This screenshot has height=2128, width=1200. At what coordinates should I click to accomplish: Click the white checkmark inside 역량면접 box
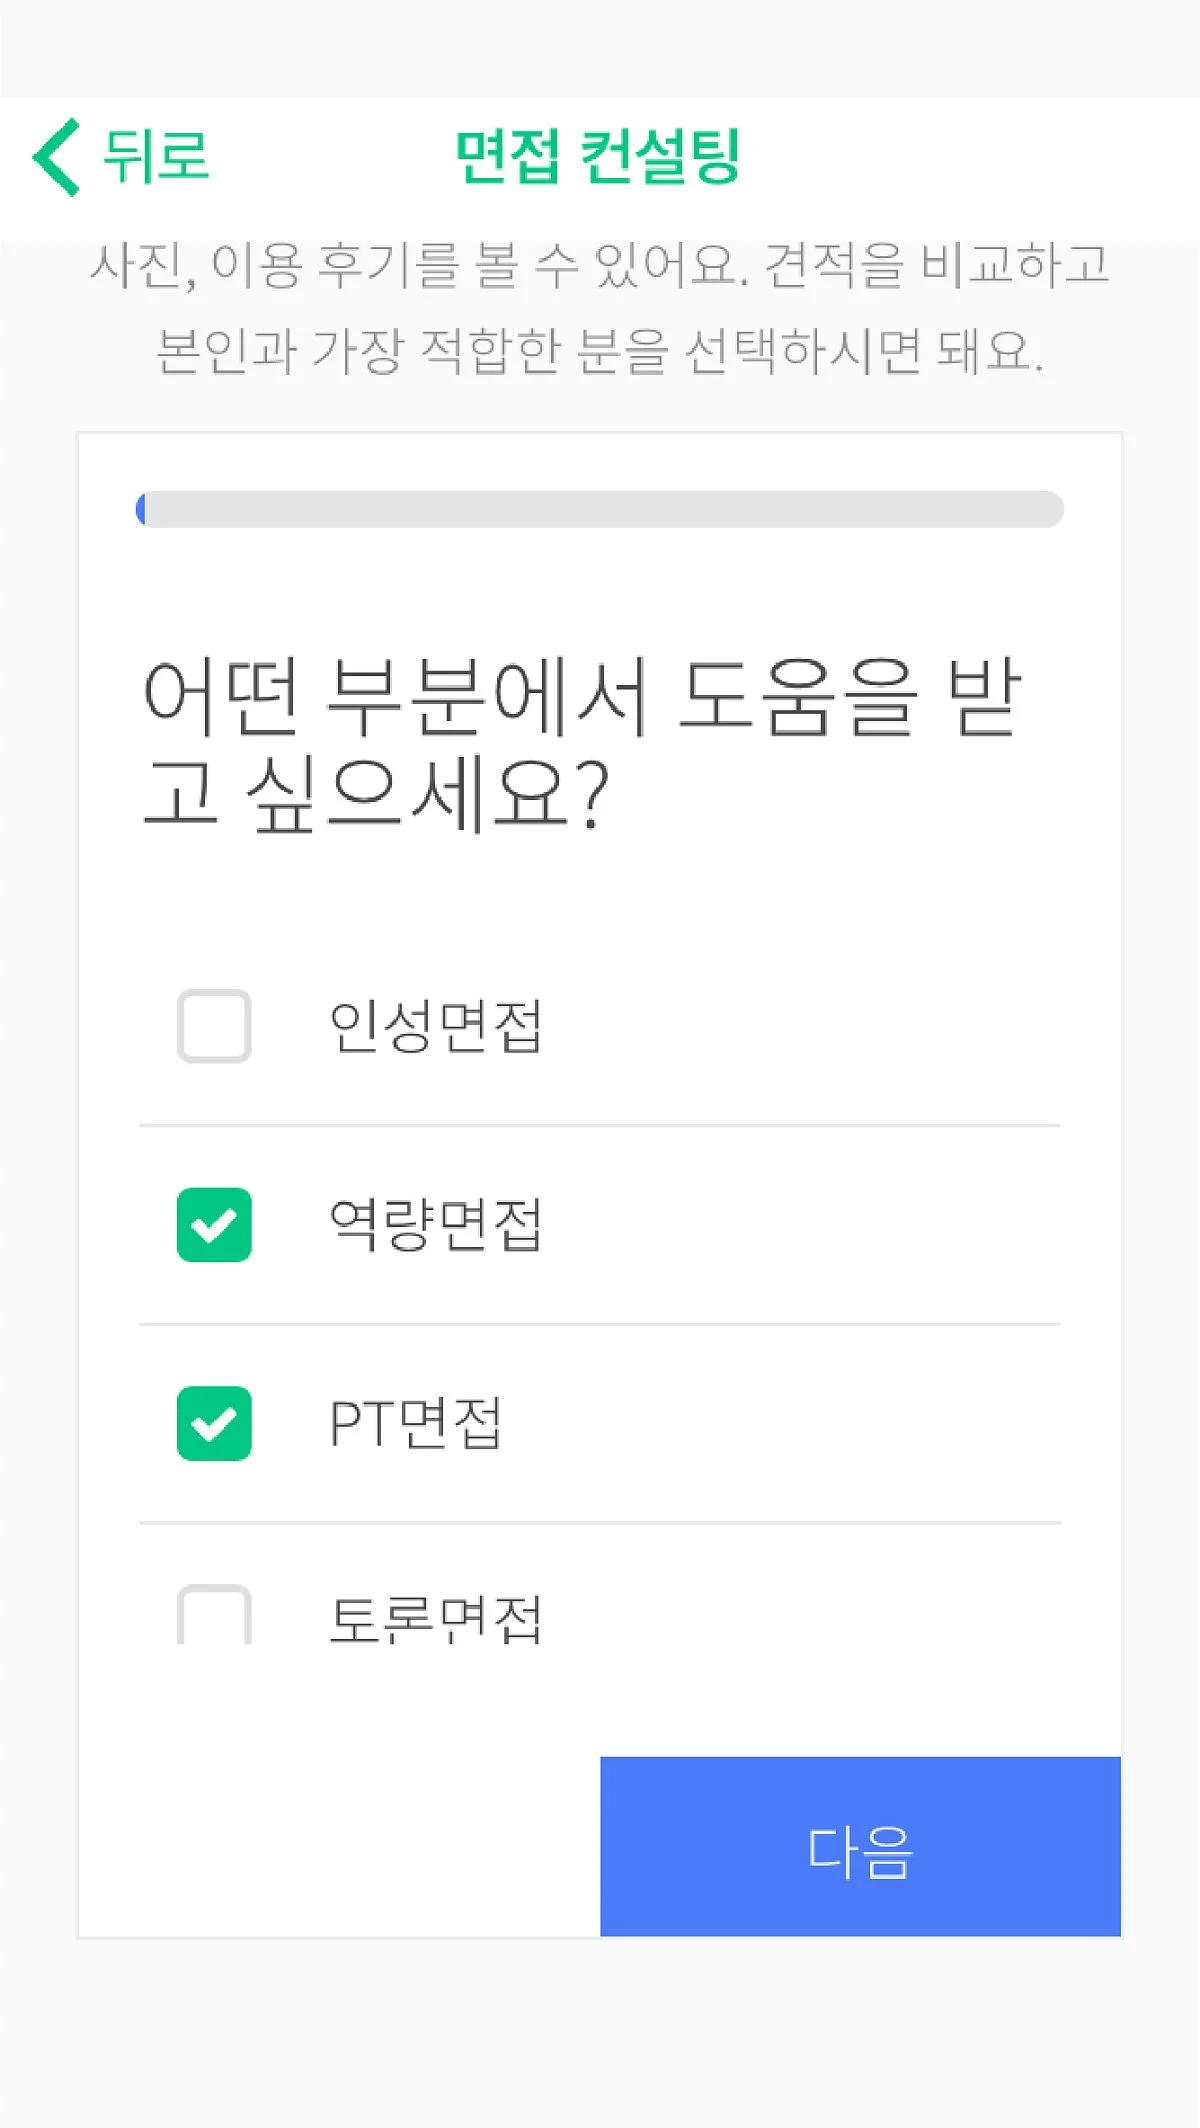(214, 1225)
